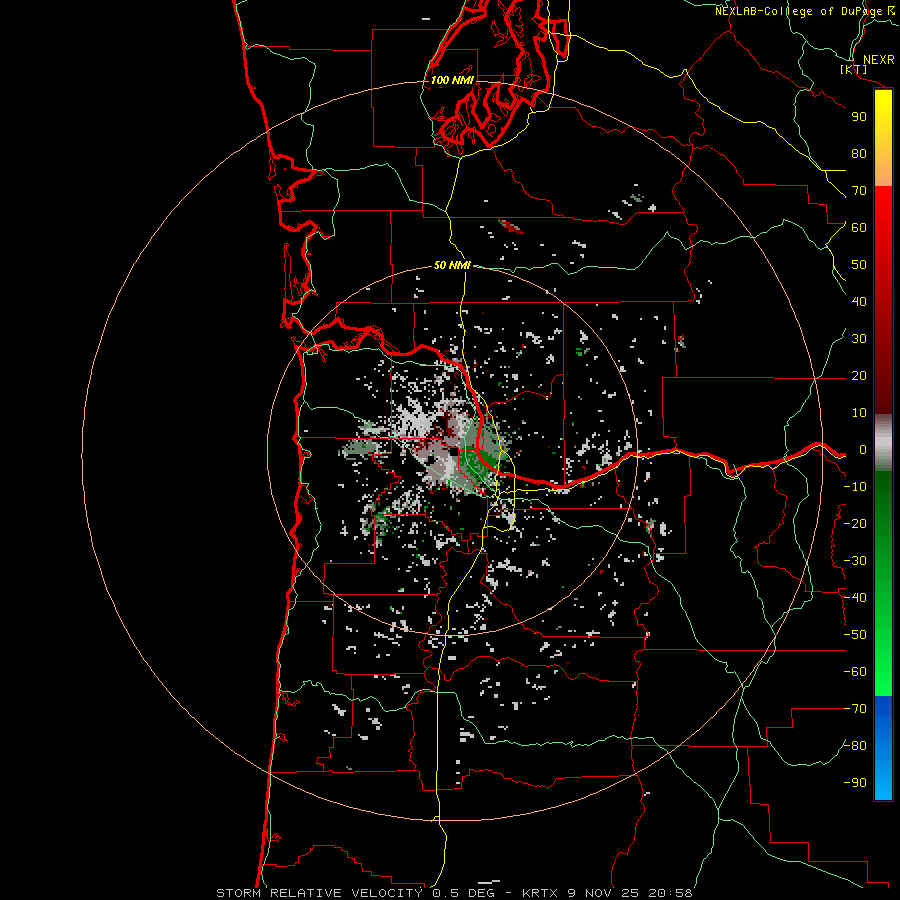Click the '-90' label on the velocity scale

tap(855, 783)
